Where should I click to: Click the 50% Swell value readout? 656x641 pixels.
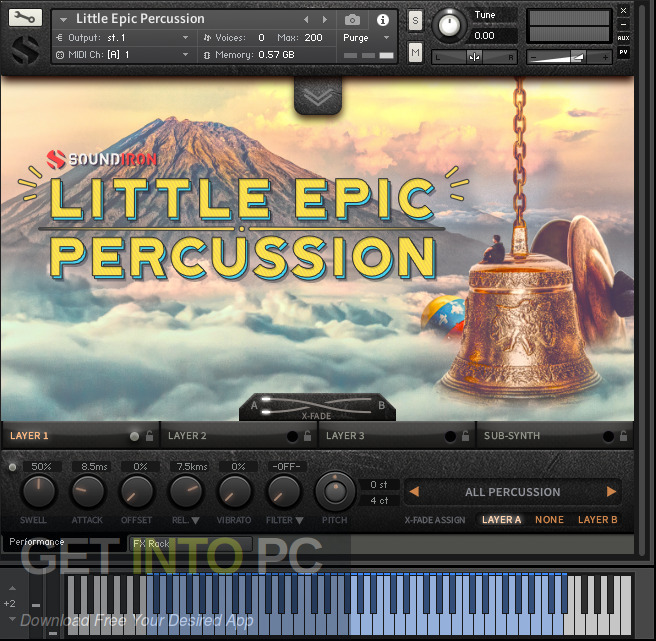coord(41,467)
